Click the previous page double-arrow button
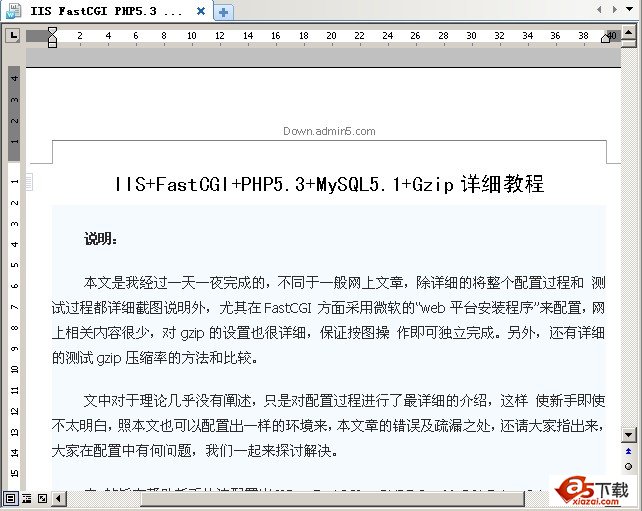This screenshot has width=642, height=511. (628, 451)
